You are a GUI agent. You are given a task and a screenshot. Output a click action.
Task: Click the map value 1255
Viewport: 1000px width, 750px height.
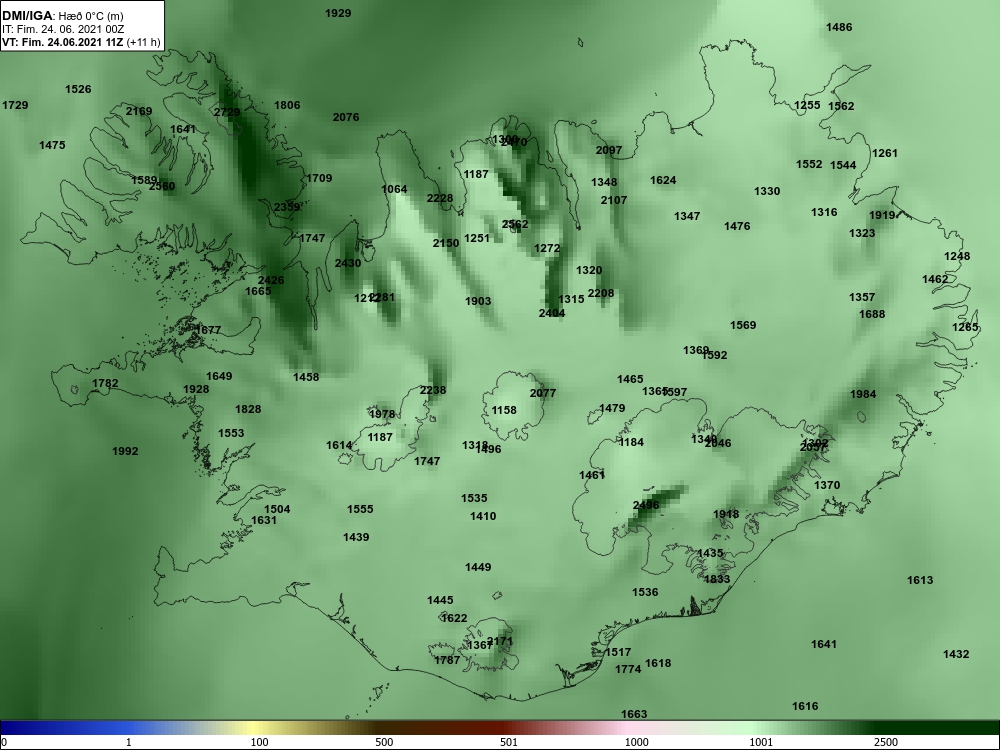tap(807, 105)
